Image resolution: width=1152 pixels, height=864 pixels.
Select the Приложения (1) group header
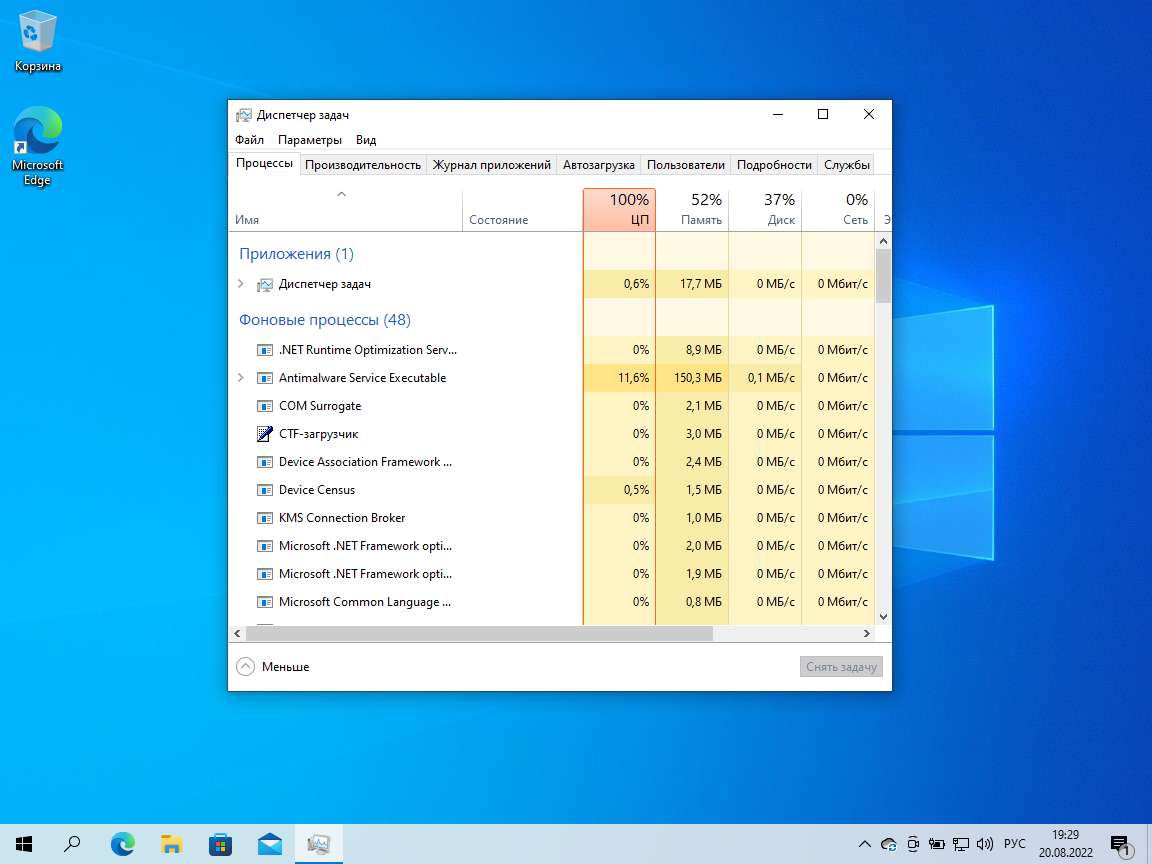tap(296, 254)
